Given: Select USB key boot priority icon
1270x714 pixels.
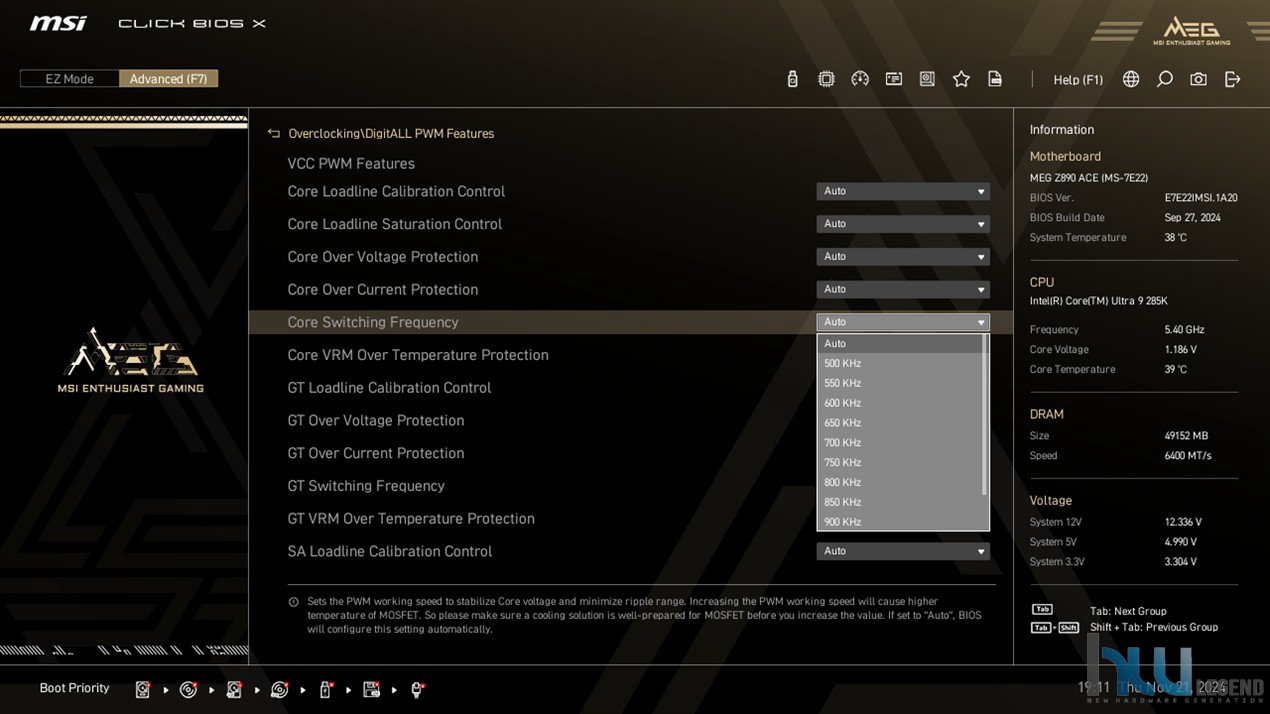Looking at the screenshot, I should tap(326, 689).
